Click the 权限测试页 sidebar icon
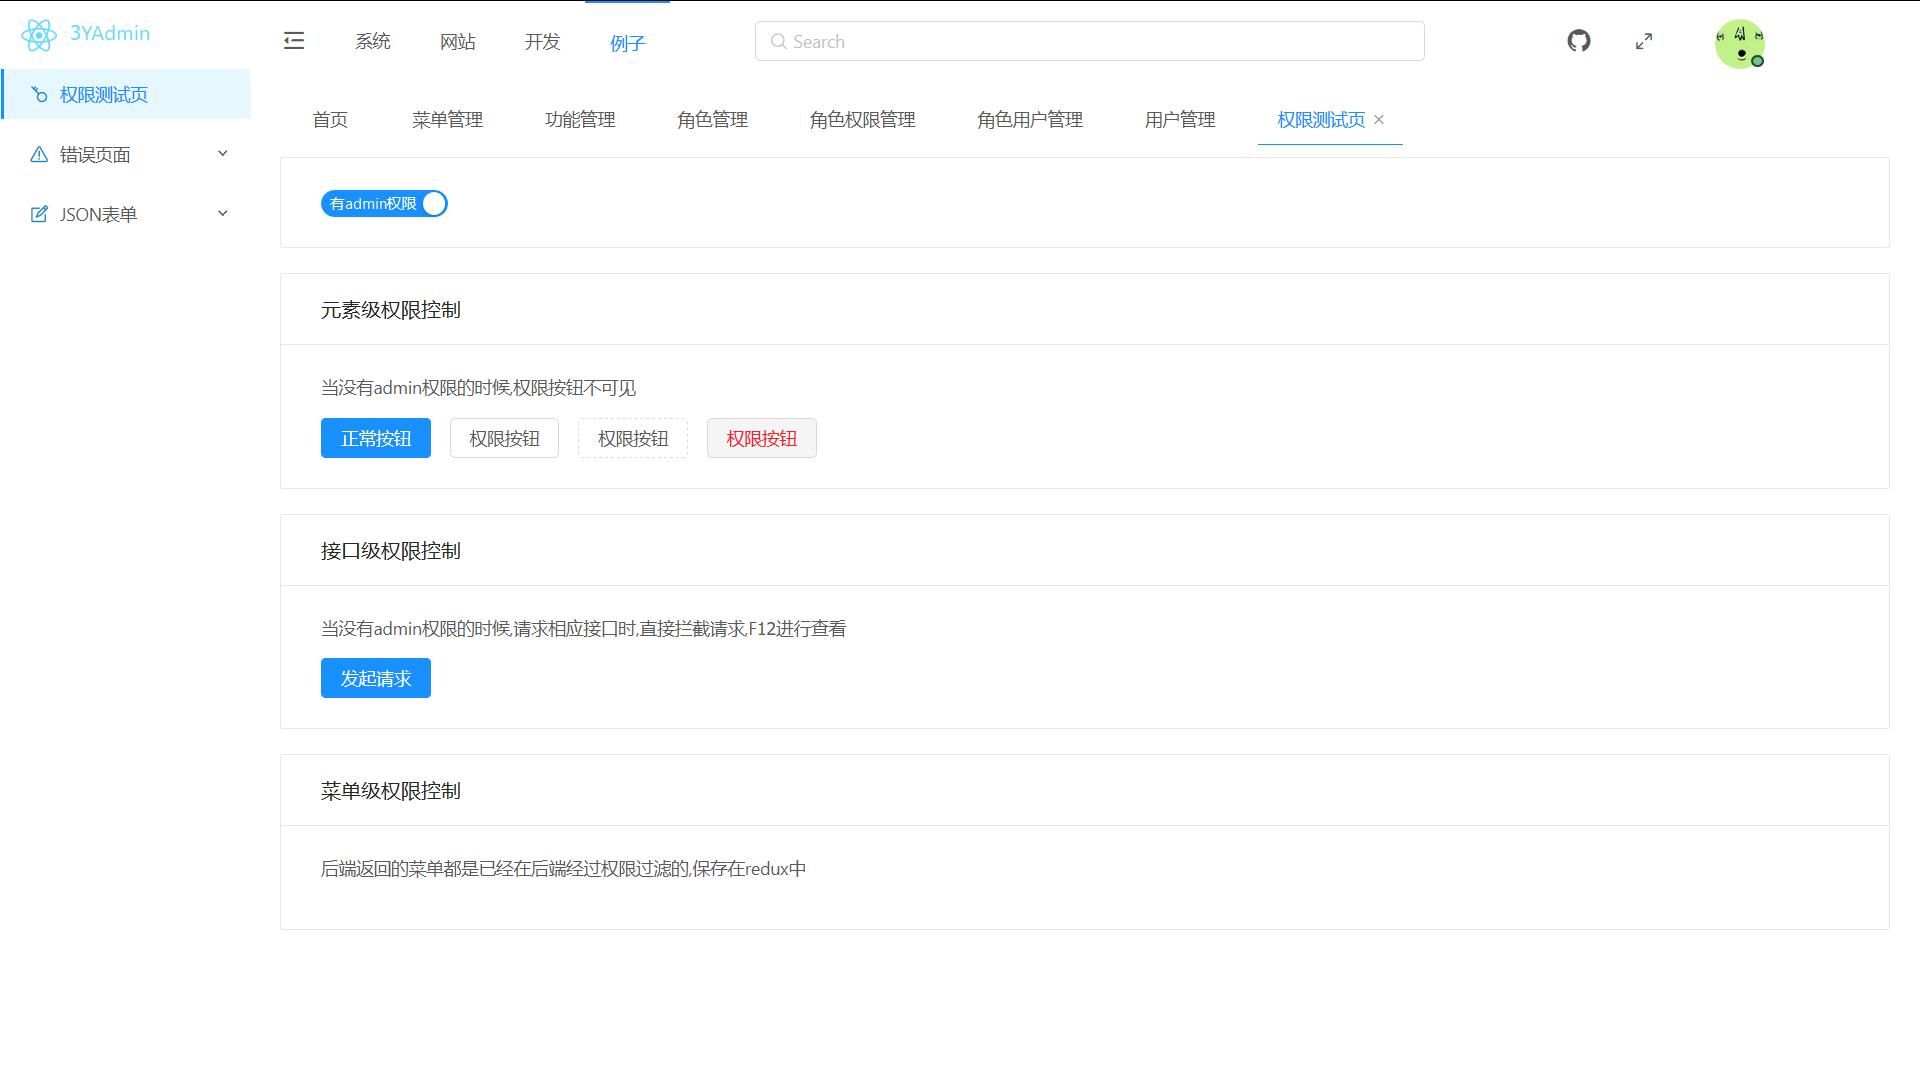This screenshot has width=1920, height=1080. click(39, 94)
